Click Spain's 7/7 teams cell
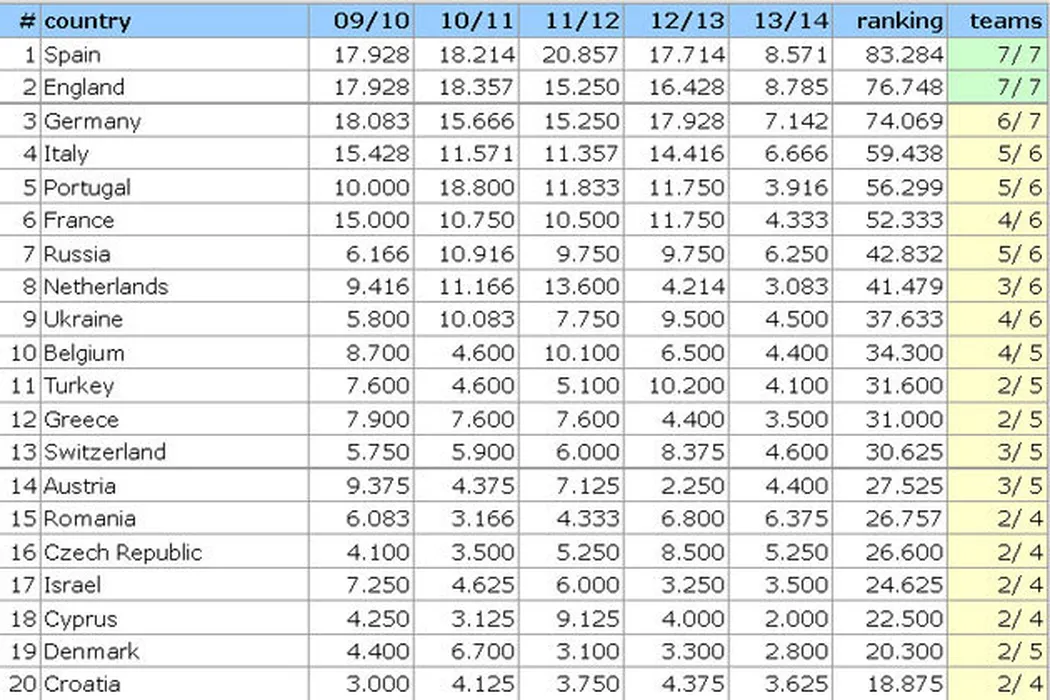 tap(1006, 54)
